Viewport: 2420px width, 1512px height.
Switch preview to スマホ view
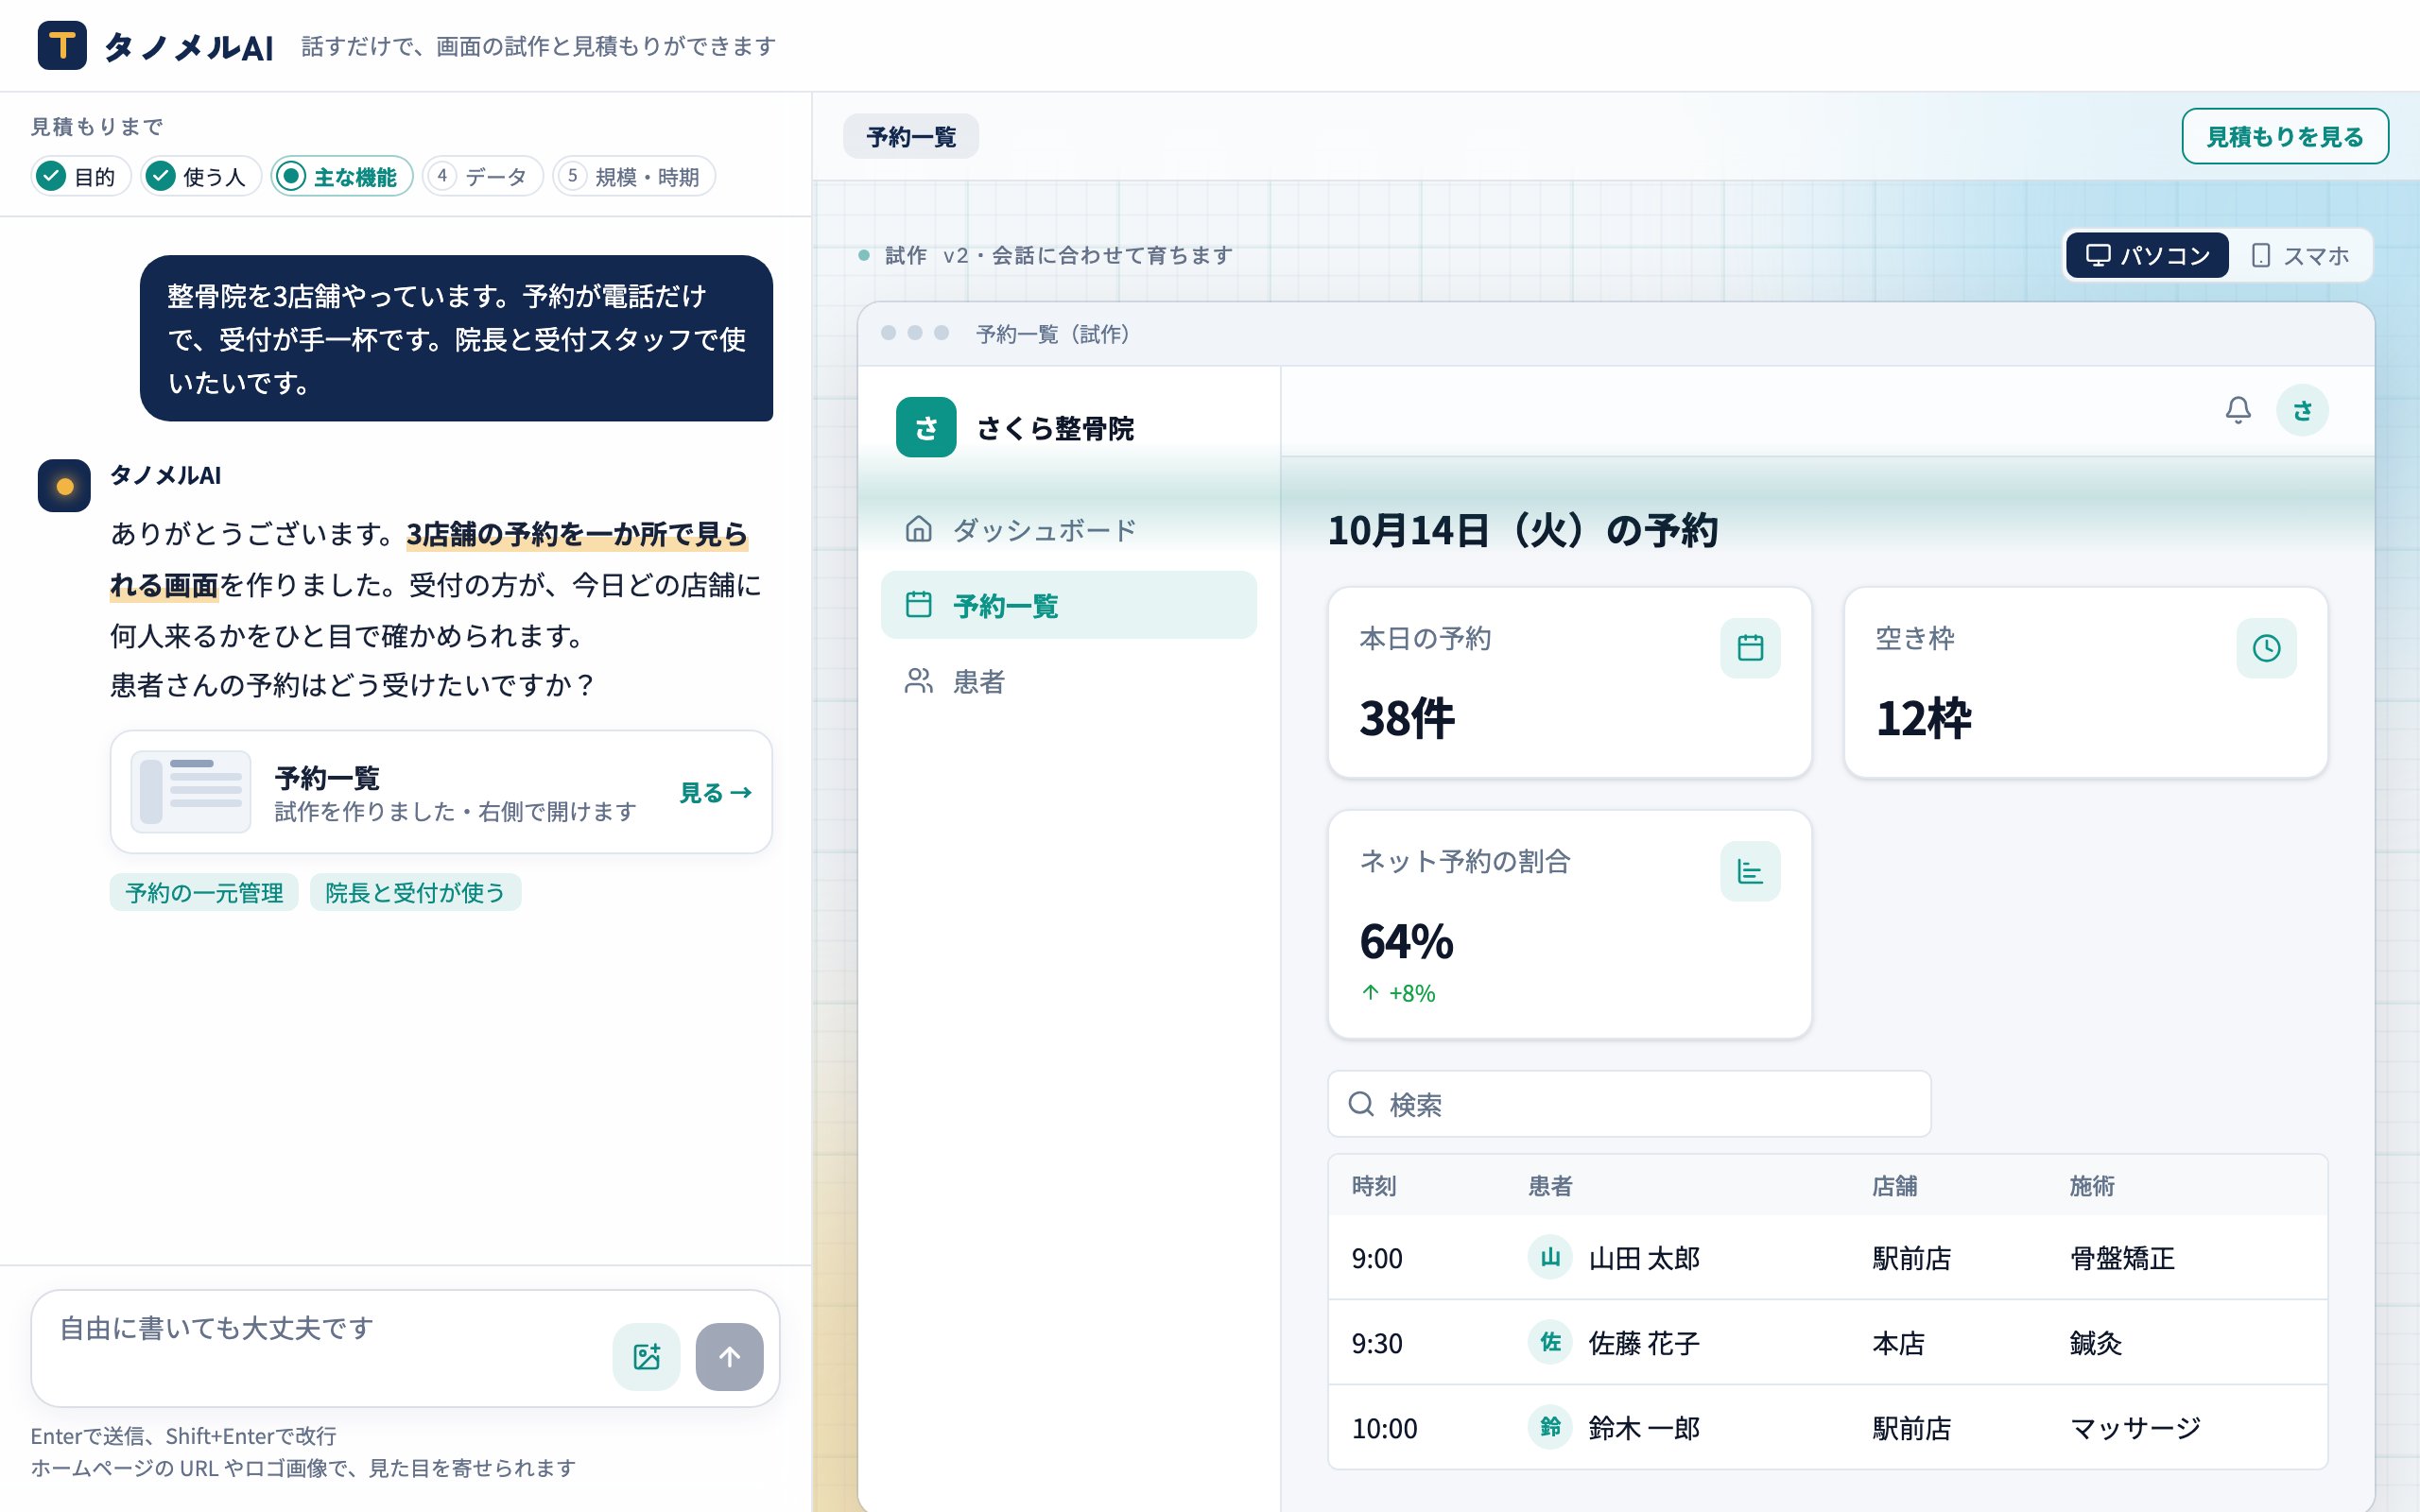(2300, 255)
